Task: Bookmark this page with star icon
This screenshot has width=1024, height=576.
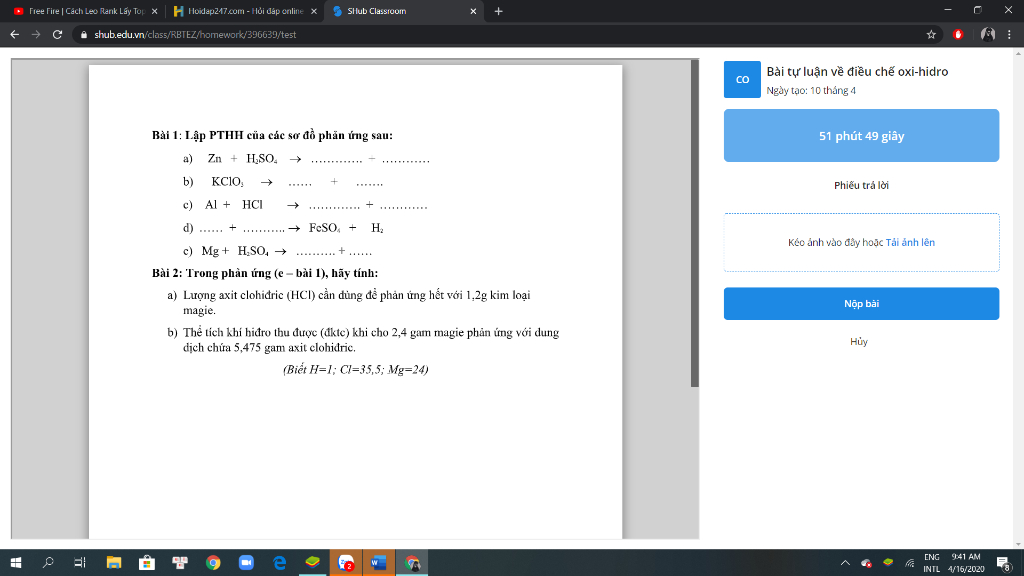Action: [931, 35]
